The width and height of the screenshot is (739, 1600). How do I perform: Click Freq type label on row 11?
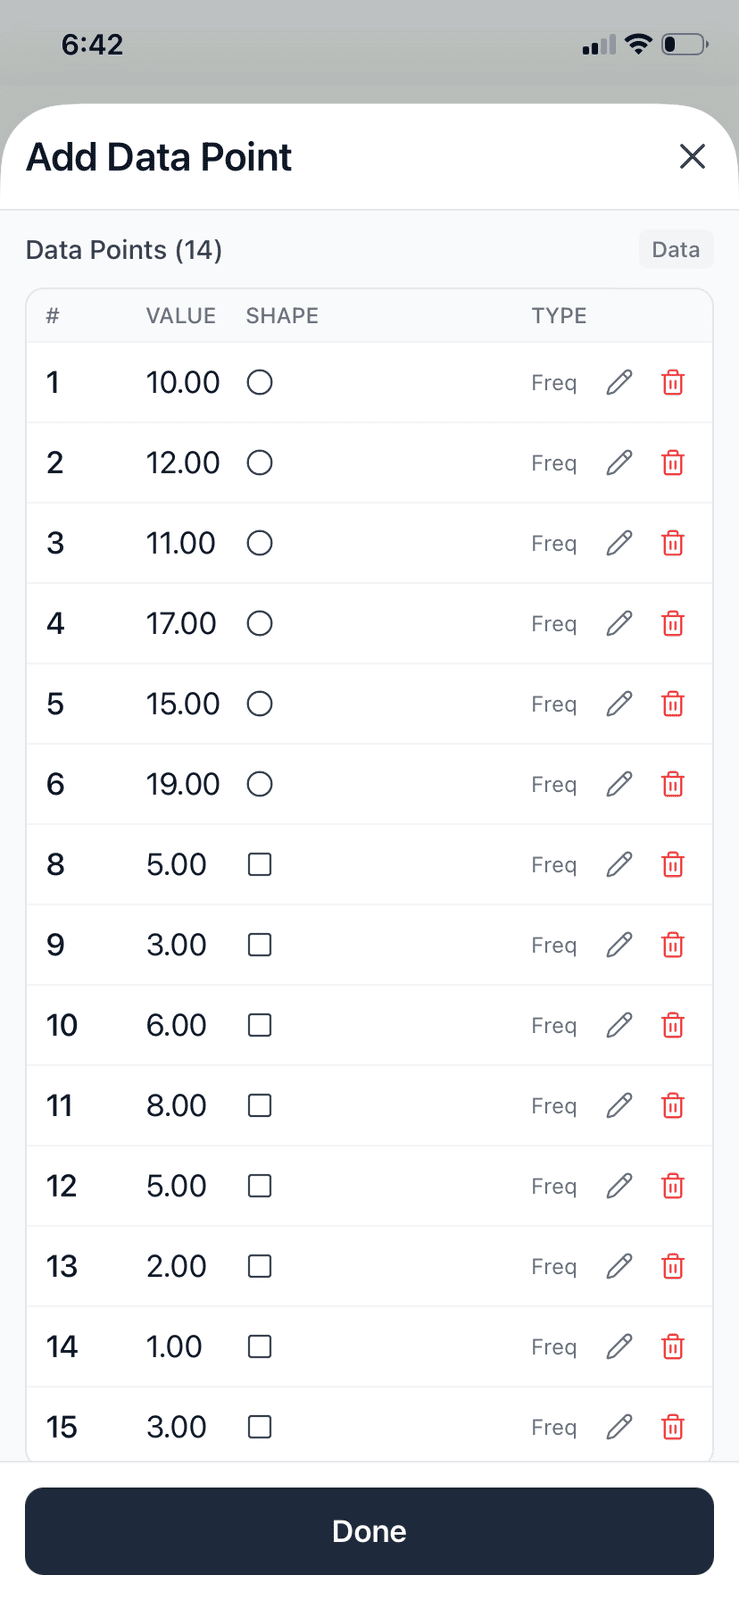pos(553,1106)
